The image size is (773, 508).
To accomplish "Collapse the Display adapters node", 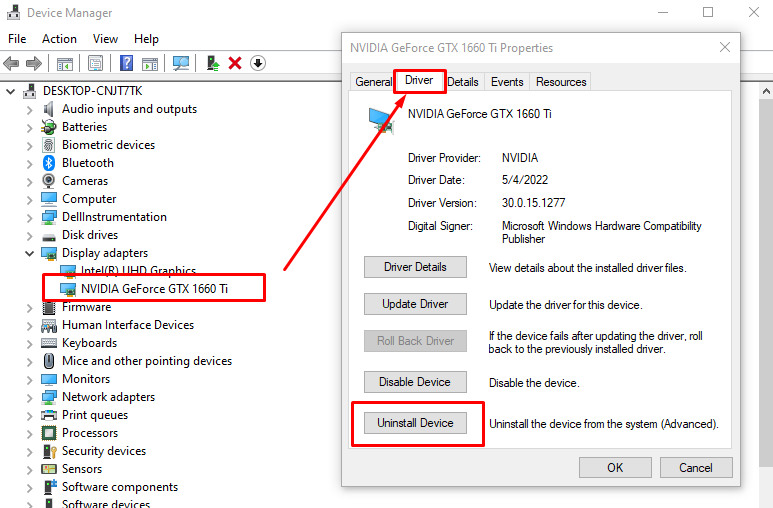I will 30,253.
